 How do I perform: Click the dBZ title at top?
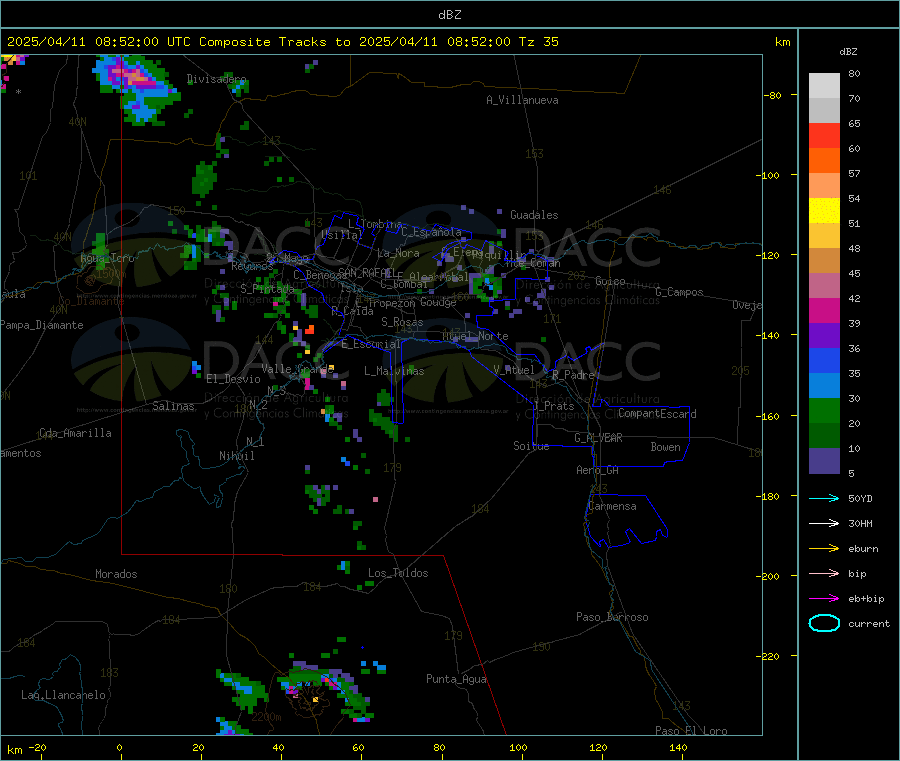point(449,15)
